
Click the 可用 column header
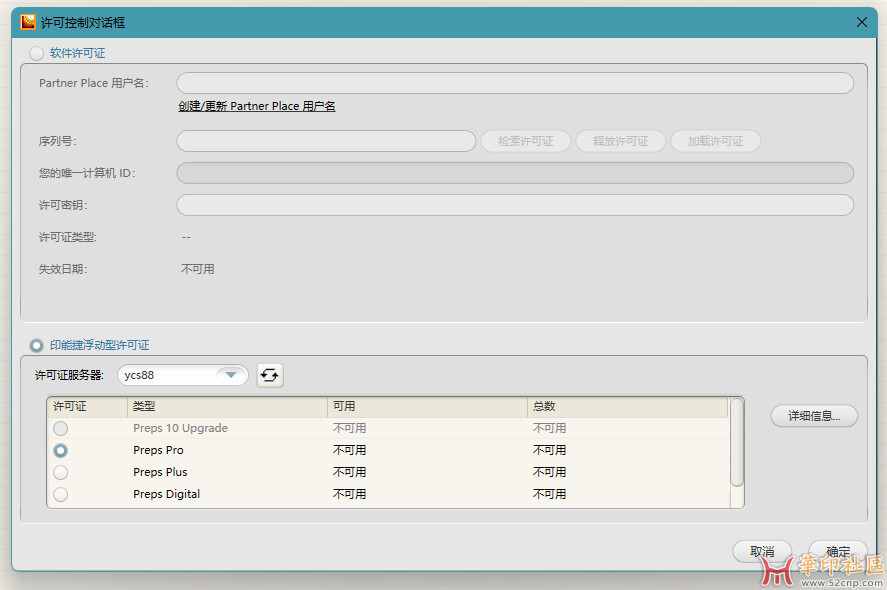pos(427,407)
